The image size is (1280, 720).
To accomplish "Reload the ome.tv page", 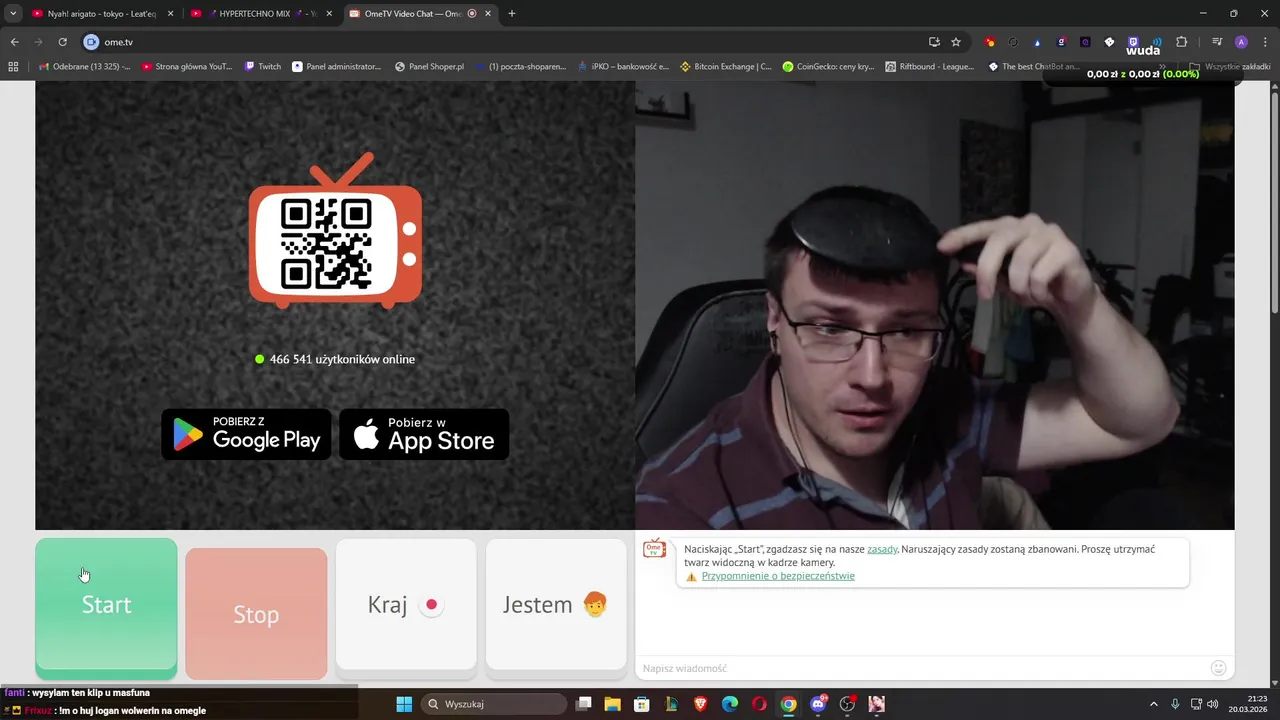I will tap(62, 42).
